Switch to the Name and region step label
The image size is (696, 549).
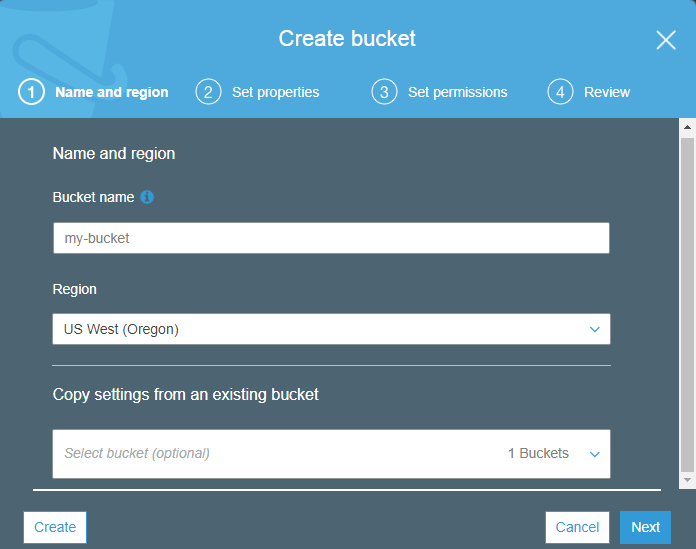112,92
